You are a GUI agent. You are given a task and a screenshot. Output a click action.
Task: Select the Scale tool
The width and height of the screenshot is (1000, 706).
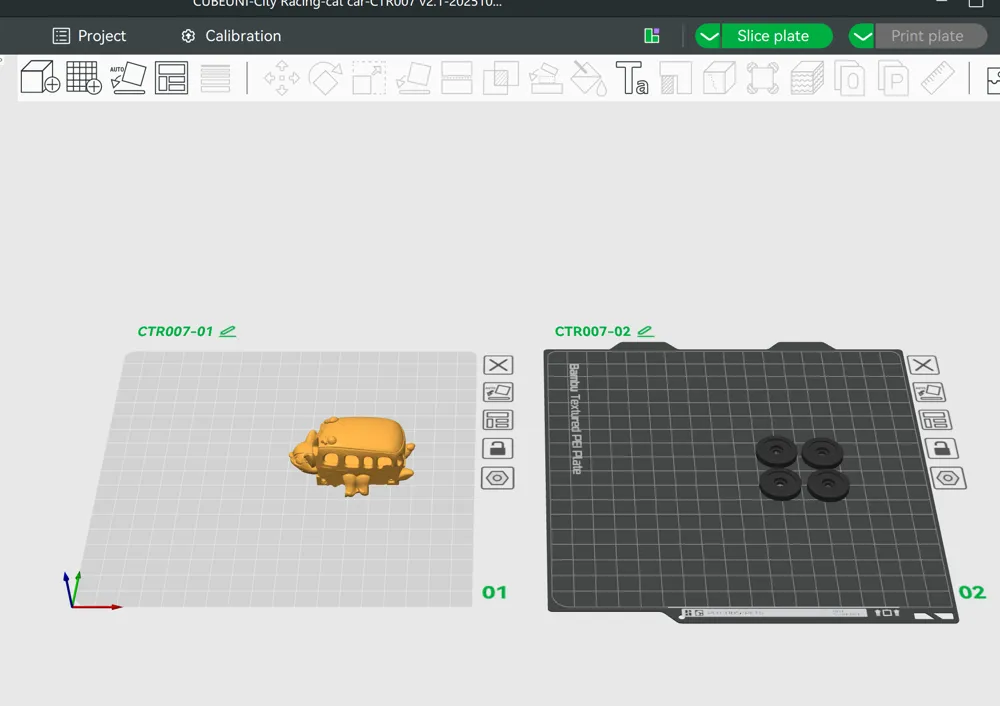click(369, 77)
